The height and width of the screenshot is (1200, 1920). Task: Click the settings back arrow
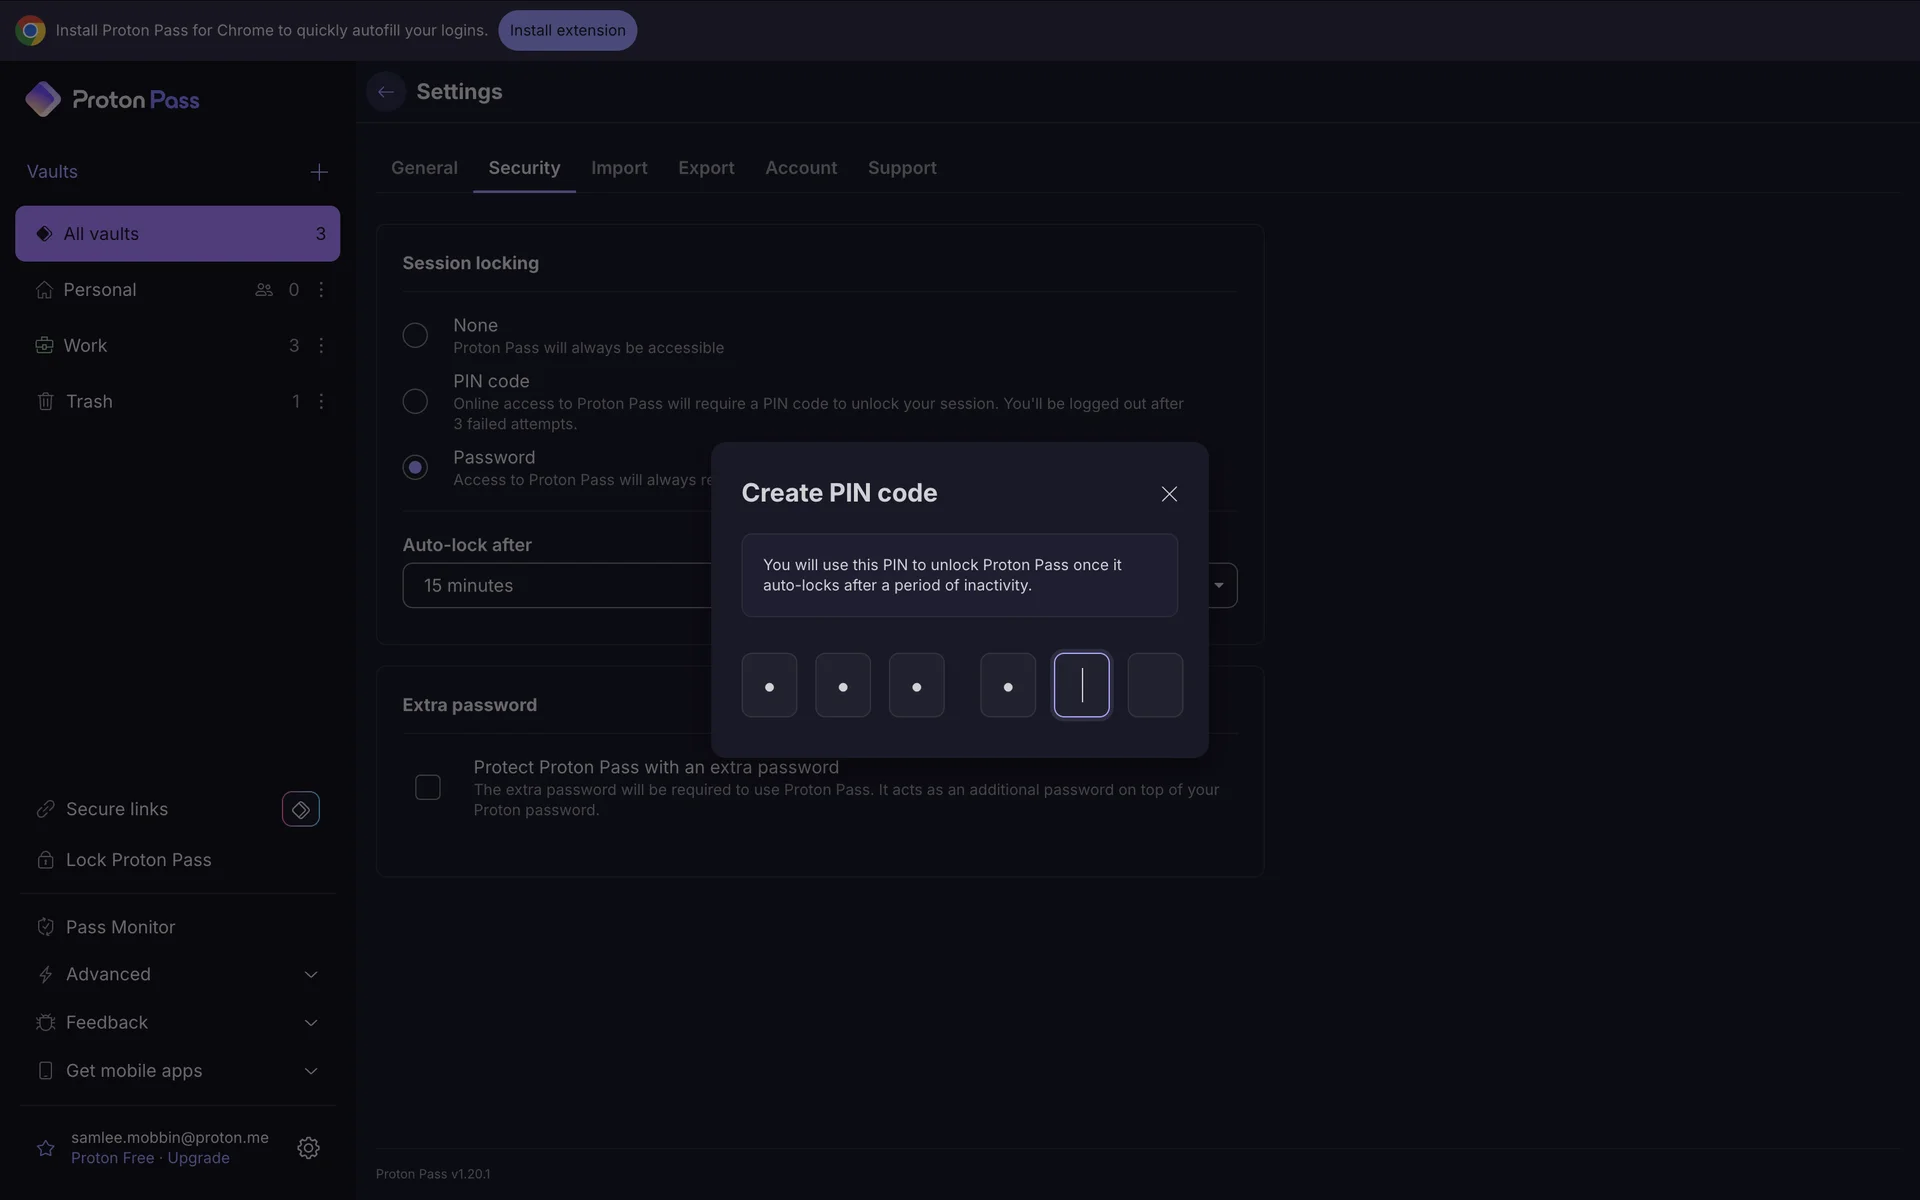pyautogui.click(x=386, y=92)
